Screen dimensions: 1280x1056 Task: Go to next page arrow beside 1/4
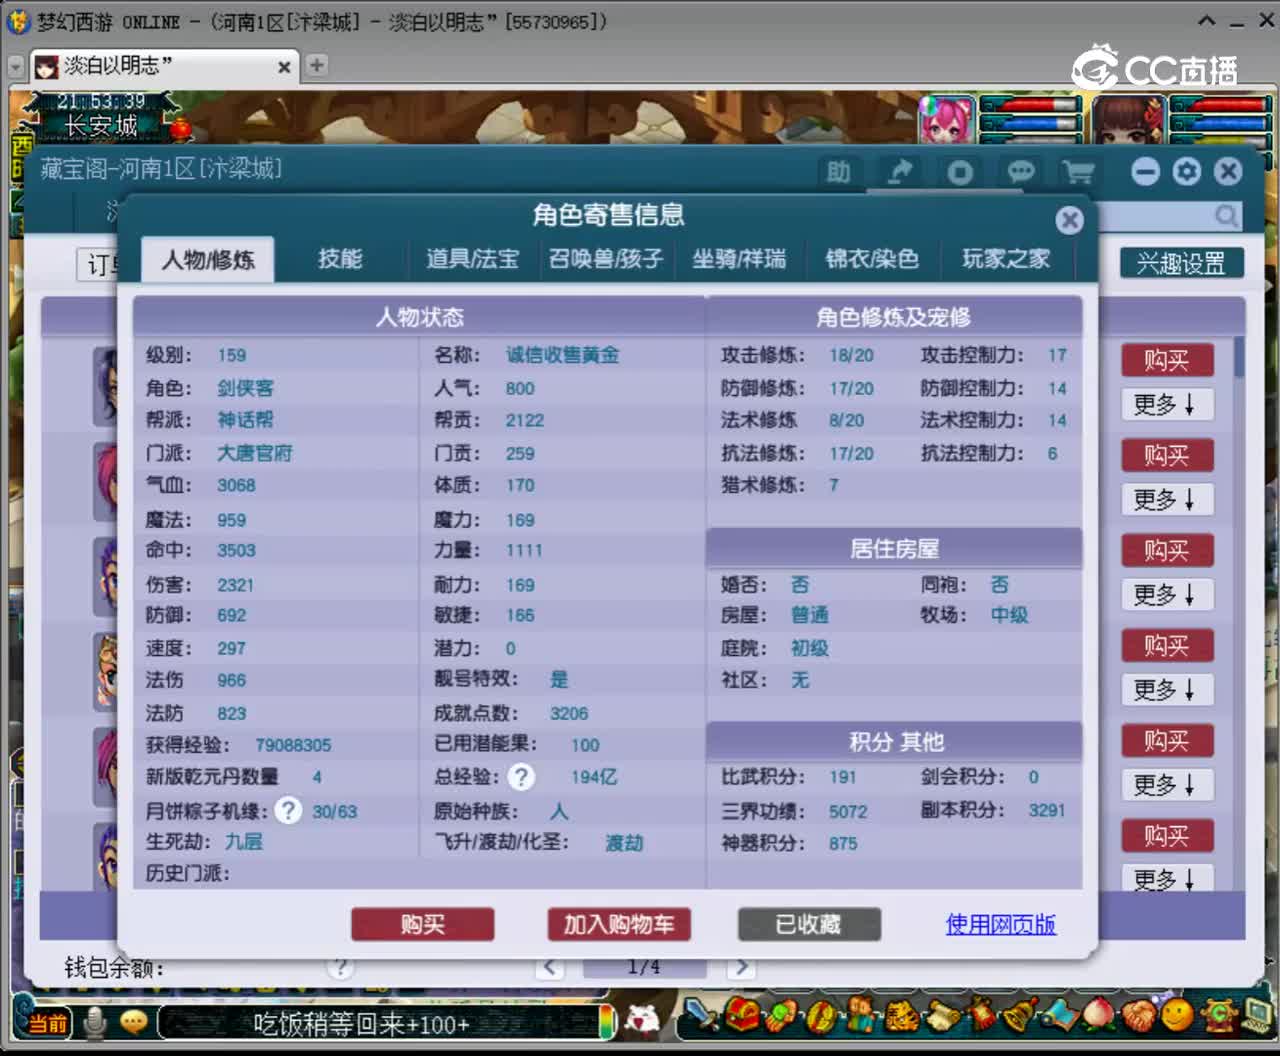740,967
